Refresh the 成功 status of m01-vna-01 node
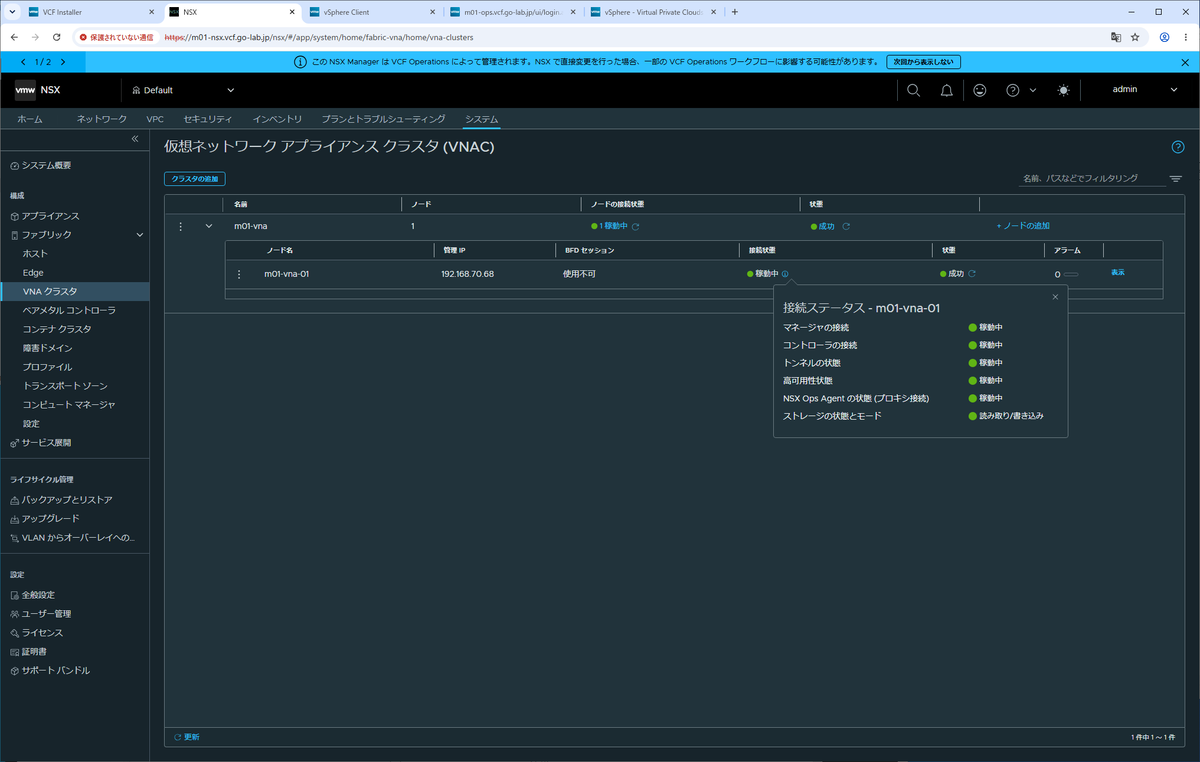Viewport: 1200px width, 762px height. [972, 273]
